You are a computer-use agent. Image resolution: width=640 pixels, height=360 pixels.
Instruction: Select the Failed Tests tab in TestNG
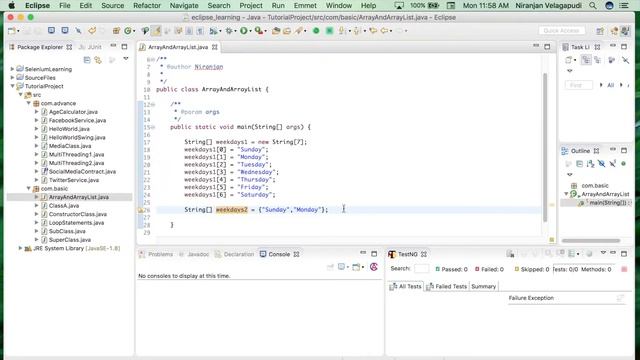(x=447, y=287)
